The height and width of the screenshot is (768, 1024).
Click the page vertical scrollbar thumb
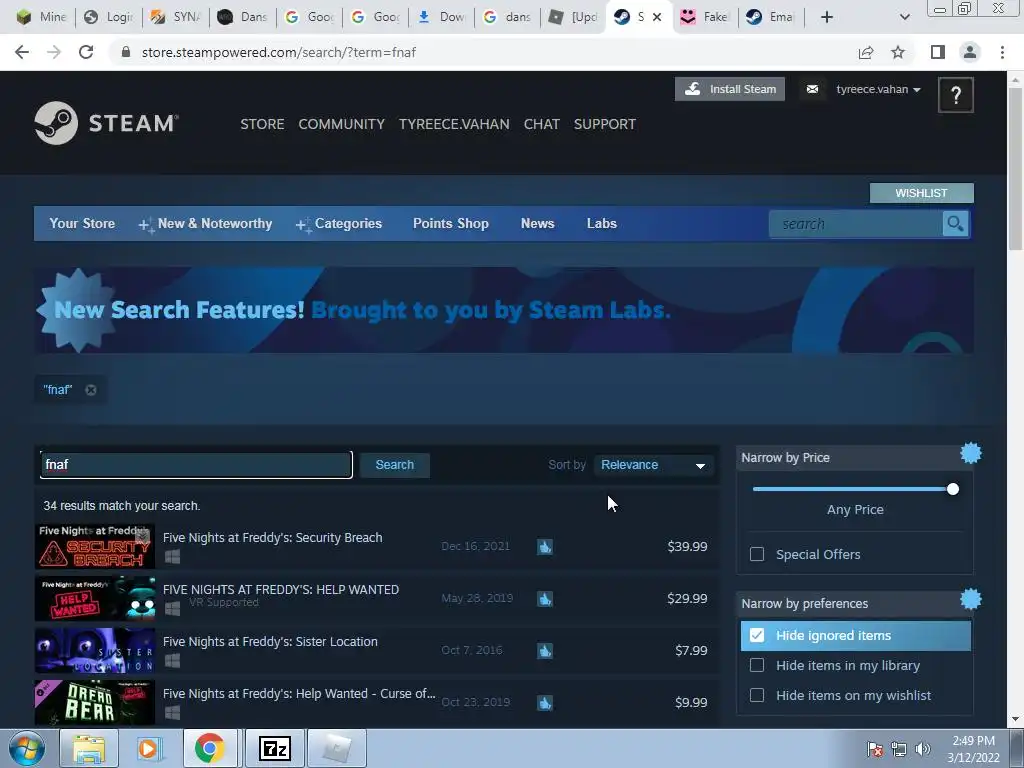click(1015, 168)
